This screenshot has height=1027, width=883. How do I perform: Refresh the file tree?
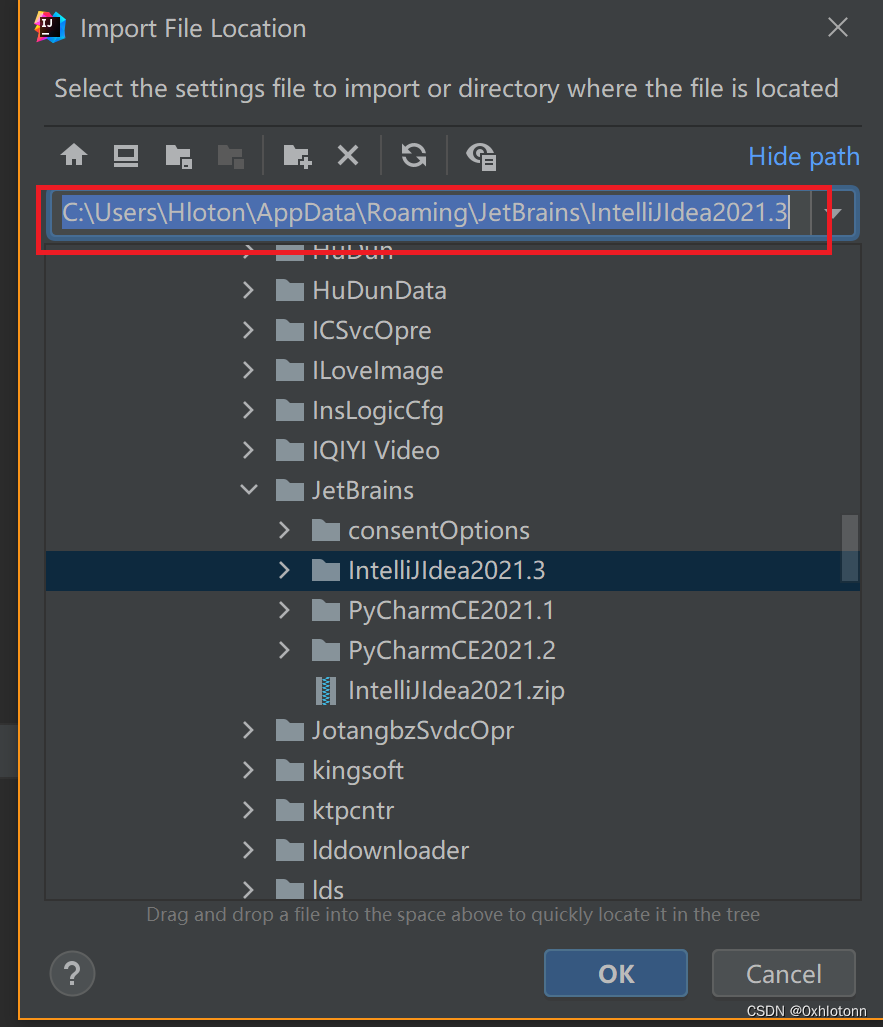tap(414, 156)
